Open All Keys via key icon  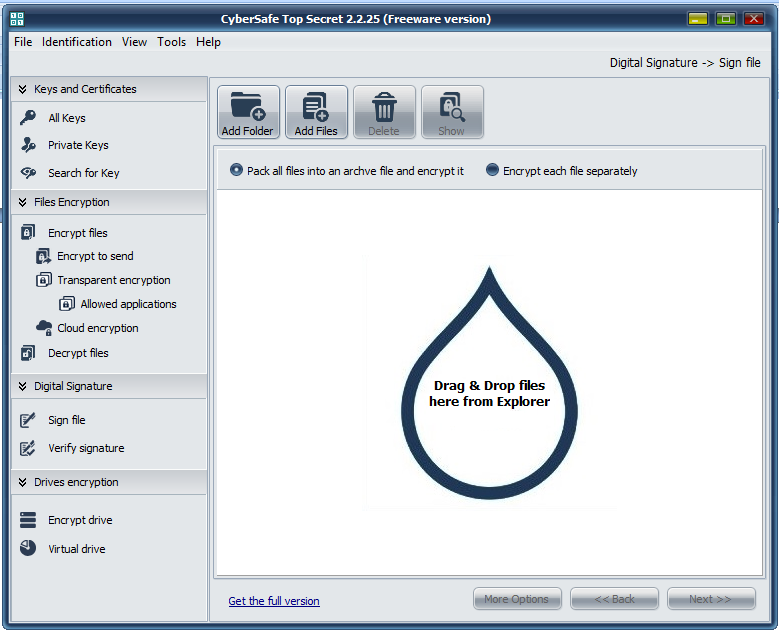point(28,118)
